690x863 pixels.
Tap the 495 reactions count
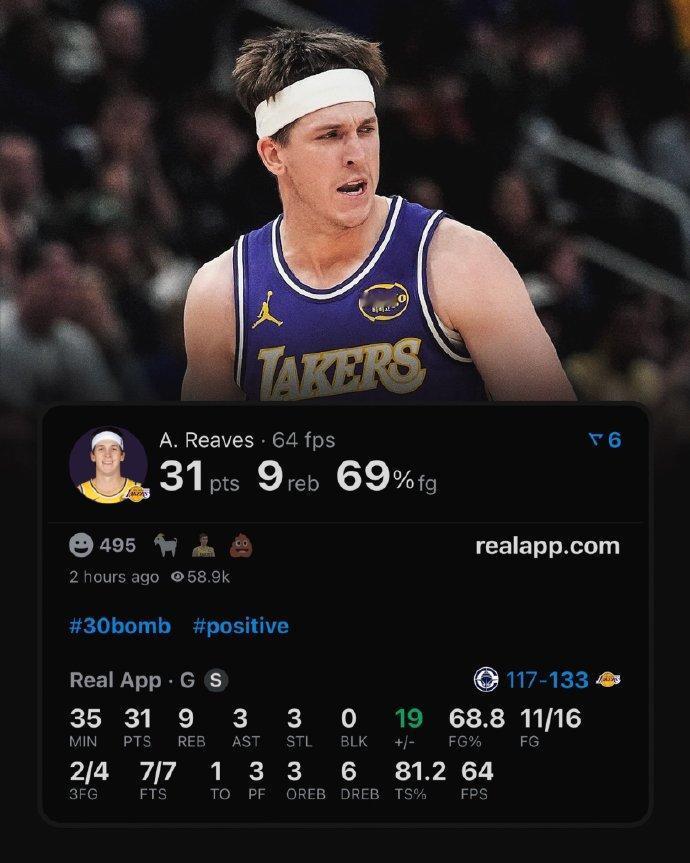point(118,545)
